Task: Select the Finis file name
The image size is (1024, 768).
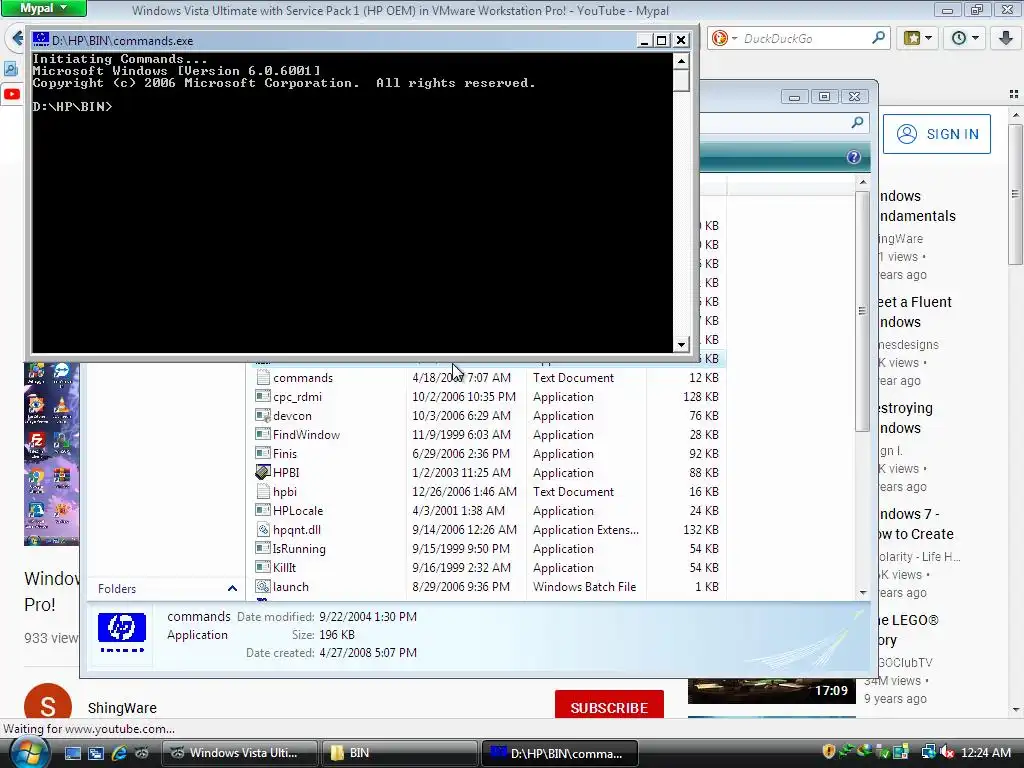Action: tap(285, 453)
